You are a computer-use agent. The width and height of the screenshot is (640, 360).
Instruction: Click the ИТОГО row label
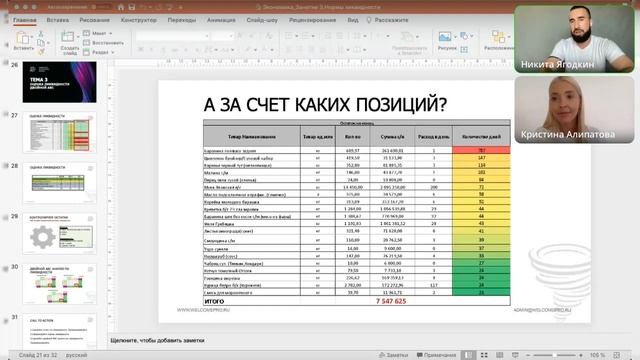[214, 301]
